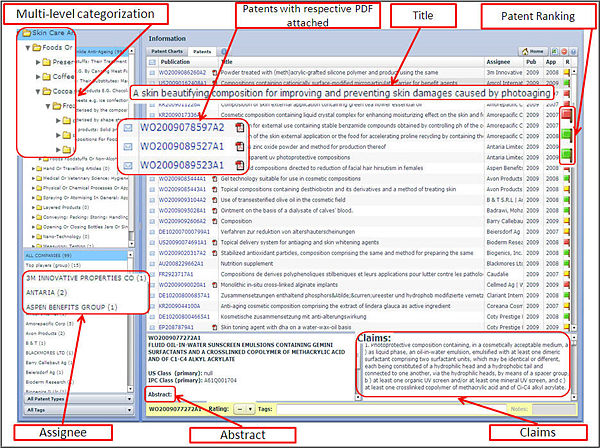Click blue info icon next to Patents tab
The height and width of the screenshot is (448, 600).
tap(224, 51)
